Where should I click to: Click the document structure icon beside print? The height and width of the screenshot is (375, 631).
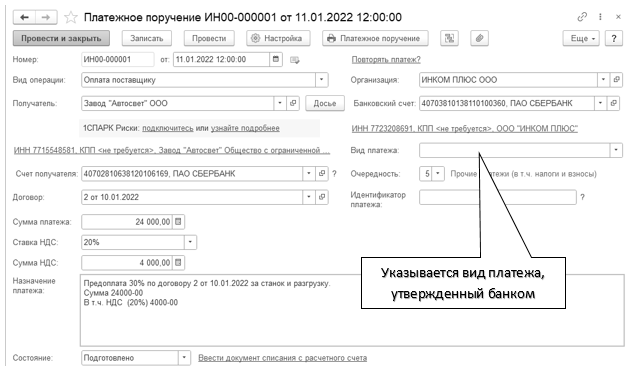click(449, 38)
